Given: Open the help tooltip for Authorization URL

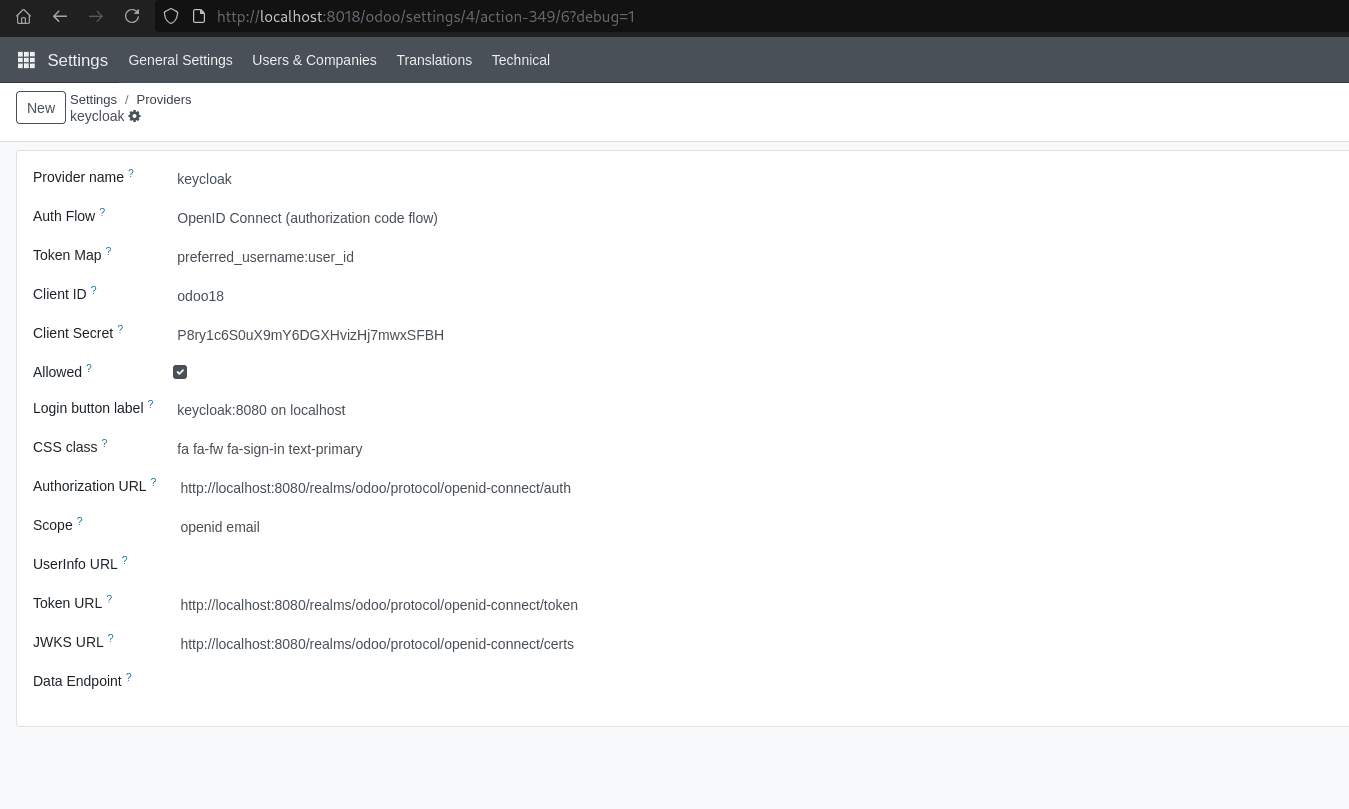Looking at the screenshot, I should click(x=153, y=481).
